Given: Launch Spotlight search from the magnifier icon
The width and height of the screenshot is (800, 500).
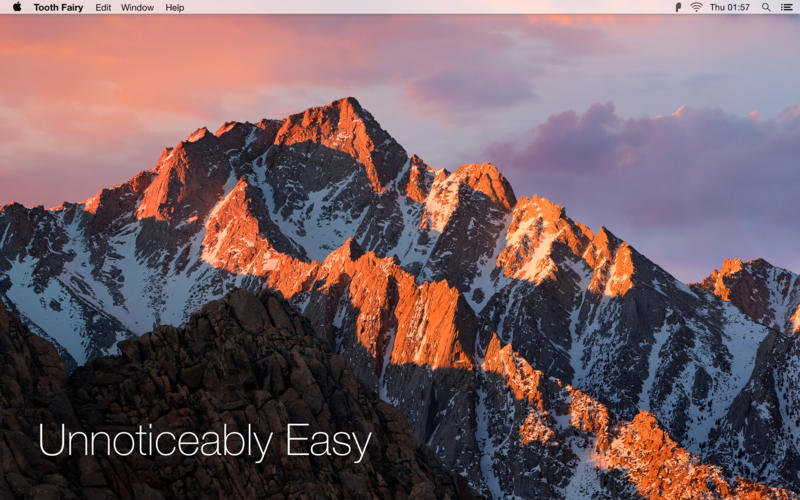Looking at the screenshot, I should pos(766,7).
